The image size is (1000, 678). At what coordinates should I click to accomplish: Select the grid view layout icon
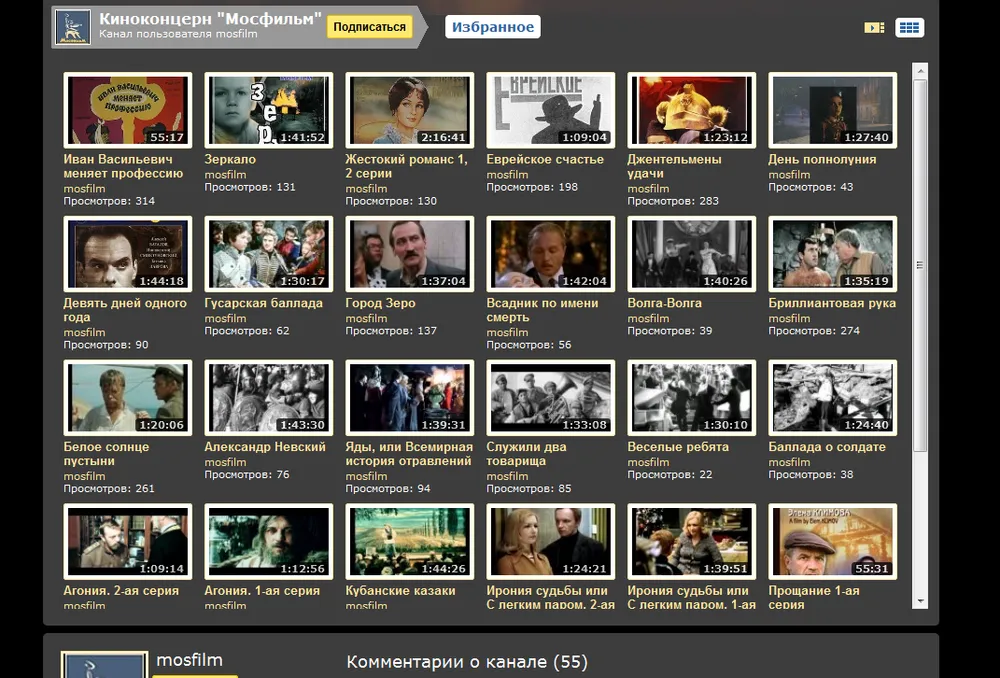coord(909,28)
